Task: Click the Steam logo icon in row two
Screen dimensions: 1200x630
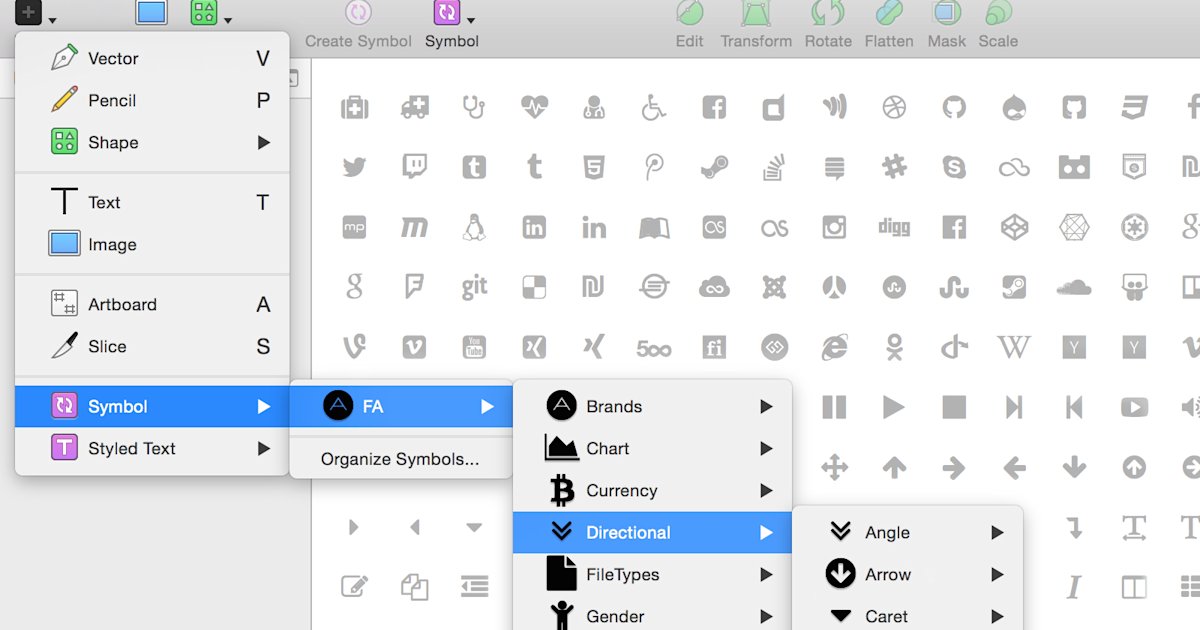Action: [x=714, y=167]
